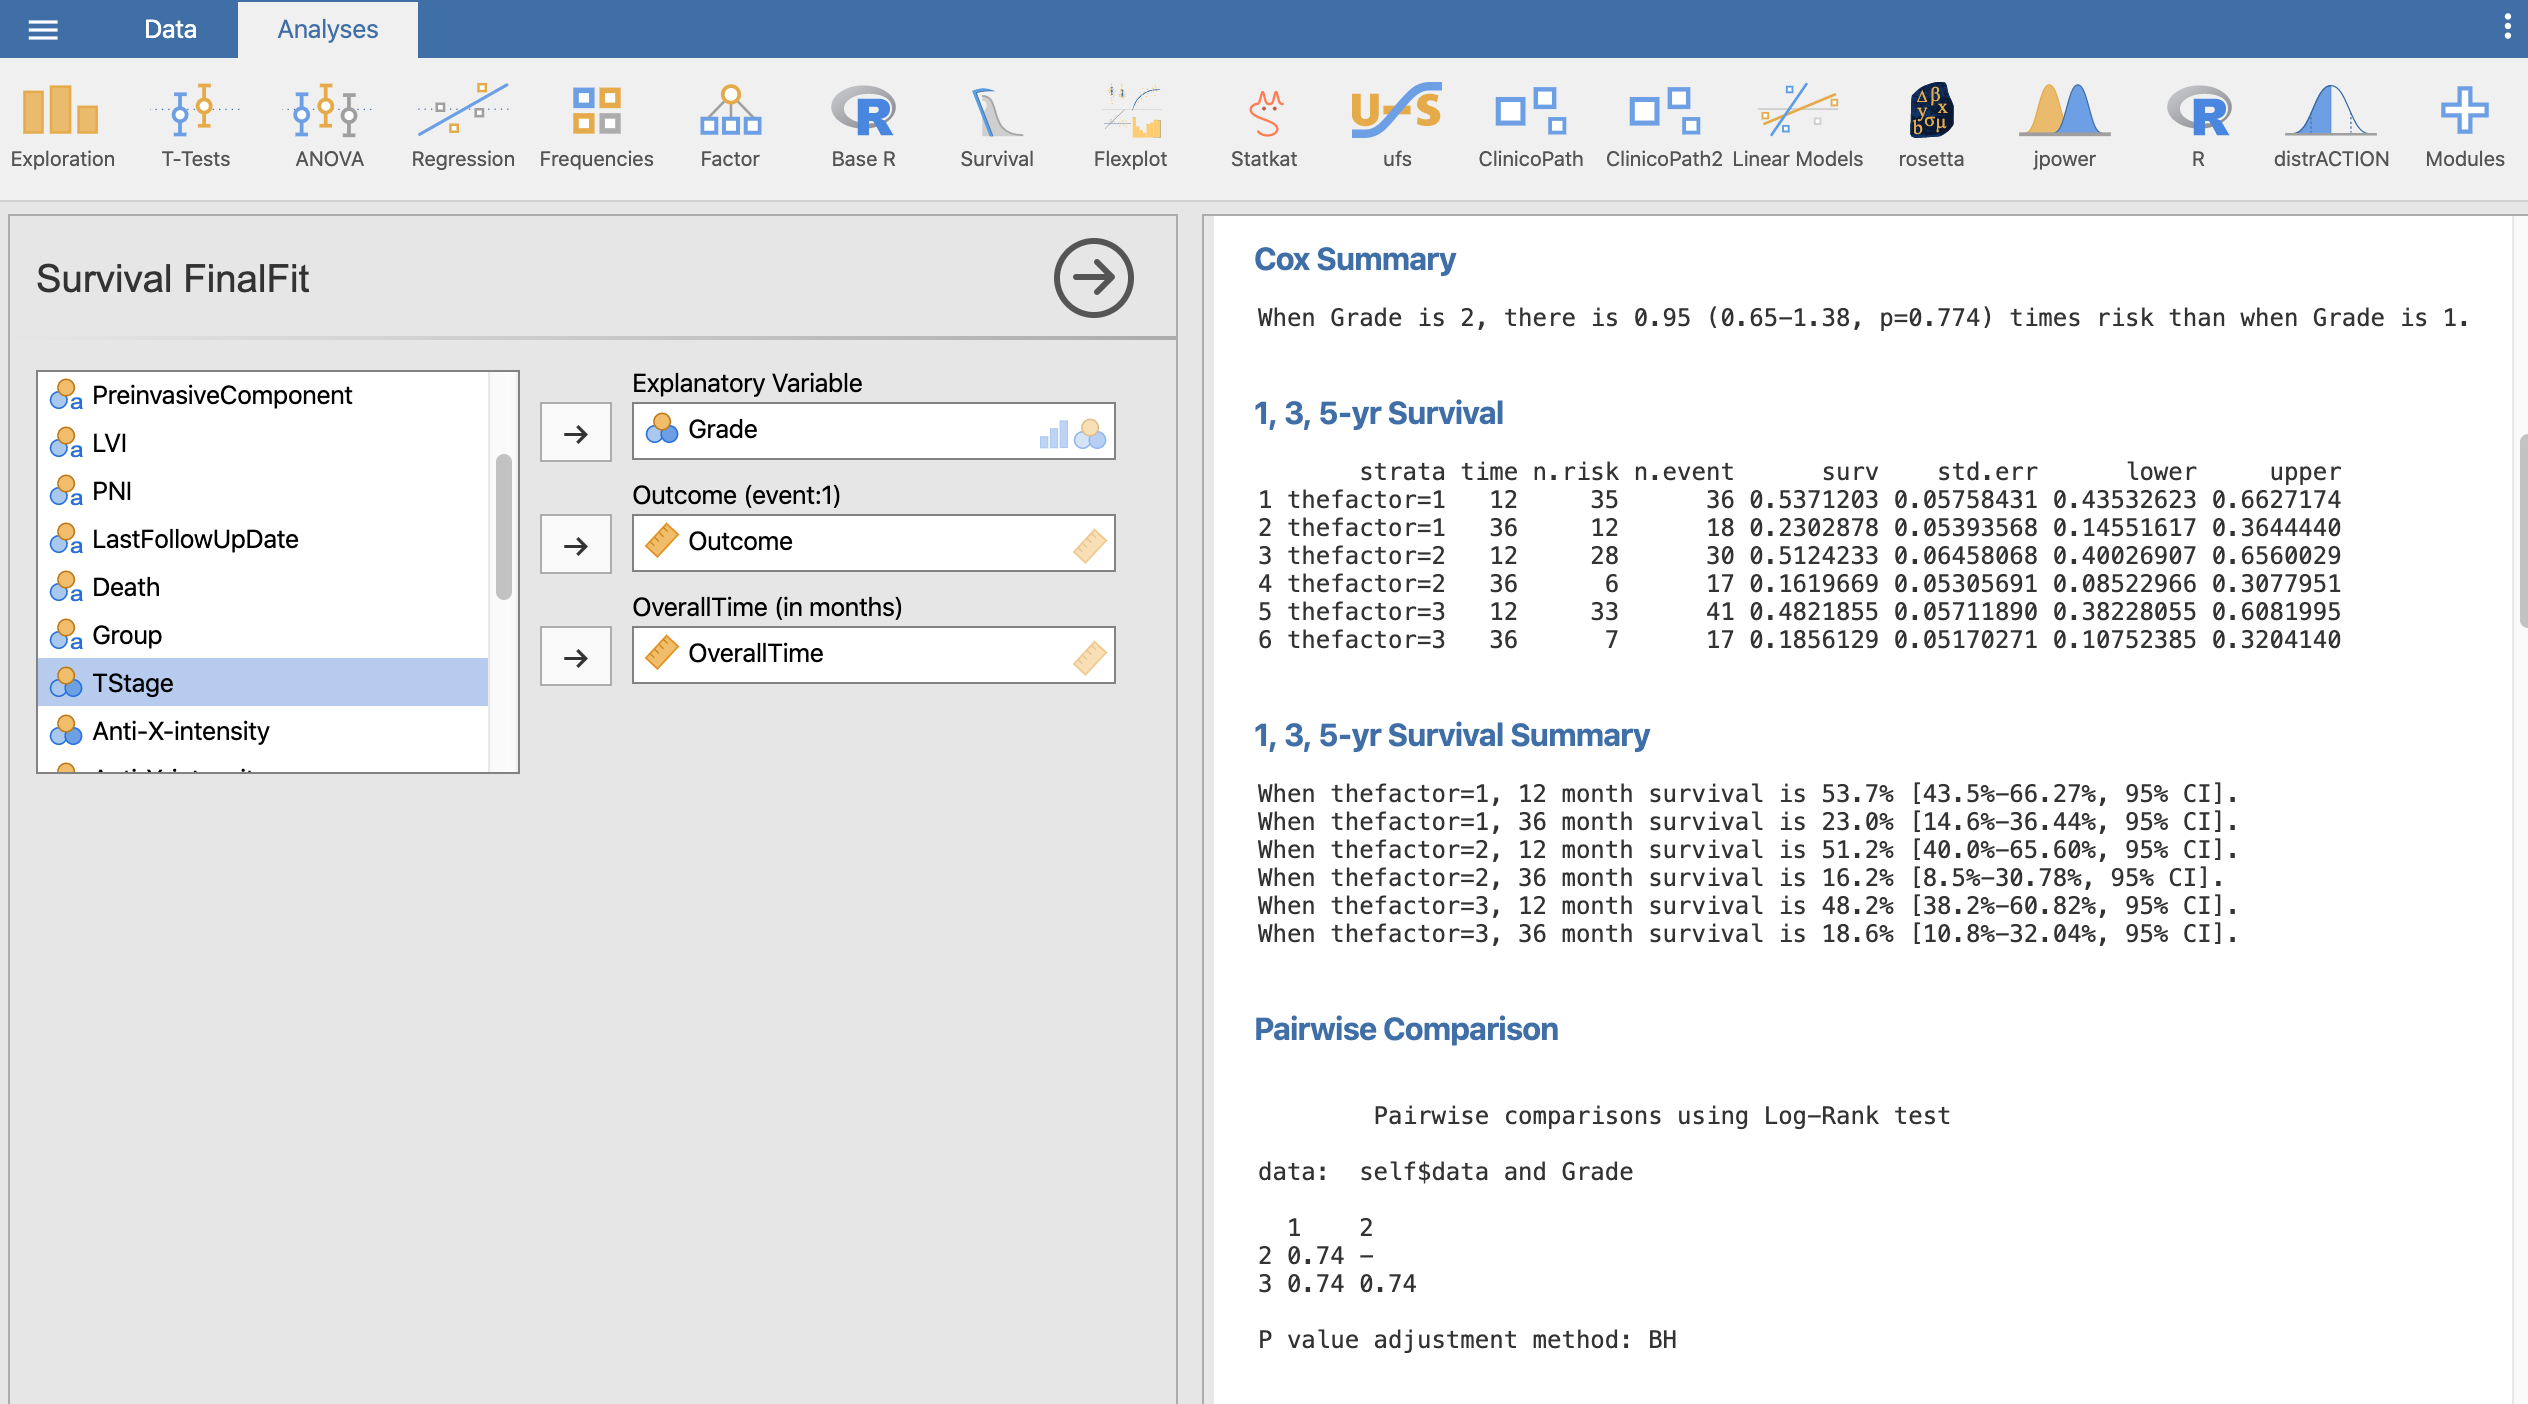The height and width of the screenshot is (1404, 2528).
Task: Click the rosetta module icon
Action: pos(1931,126)
